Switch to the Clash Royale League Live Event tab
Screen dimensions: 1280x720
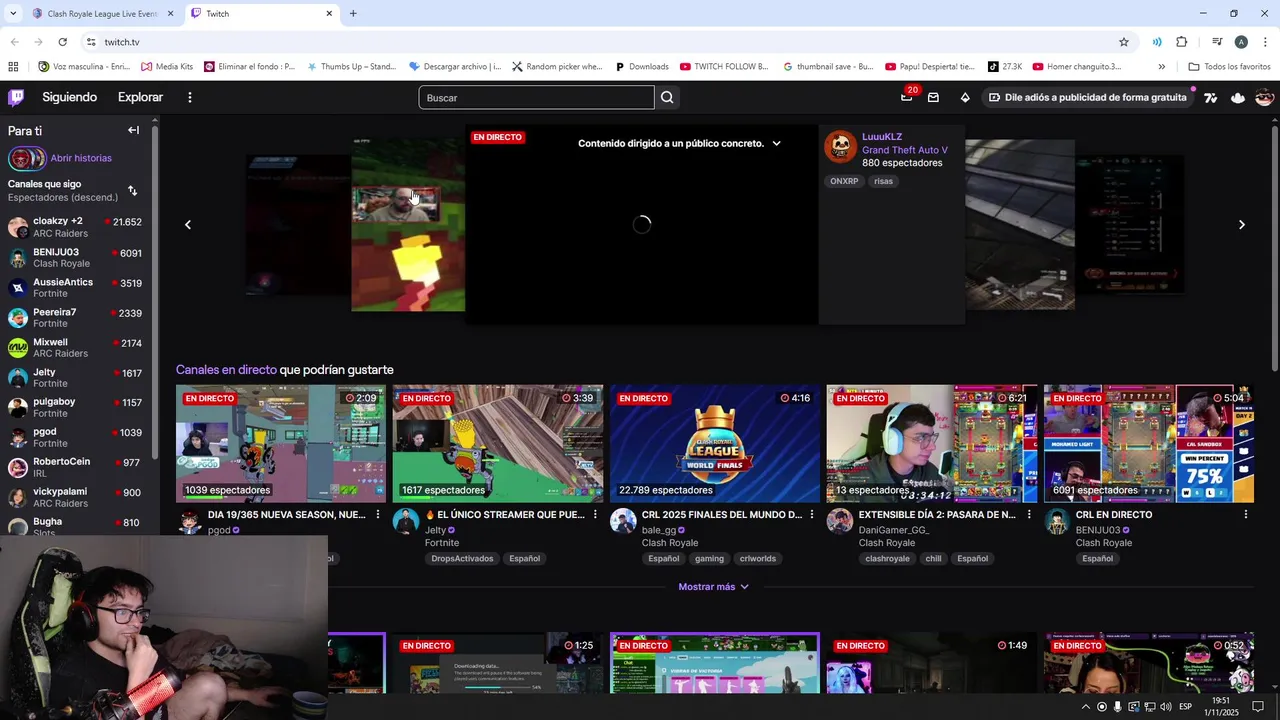pyautogui.click(x=100, y=14)
